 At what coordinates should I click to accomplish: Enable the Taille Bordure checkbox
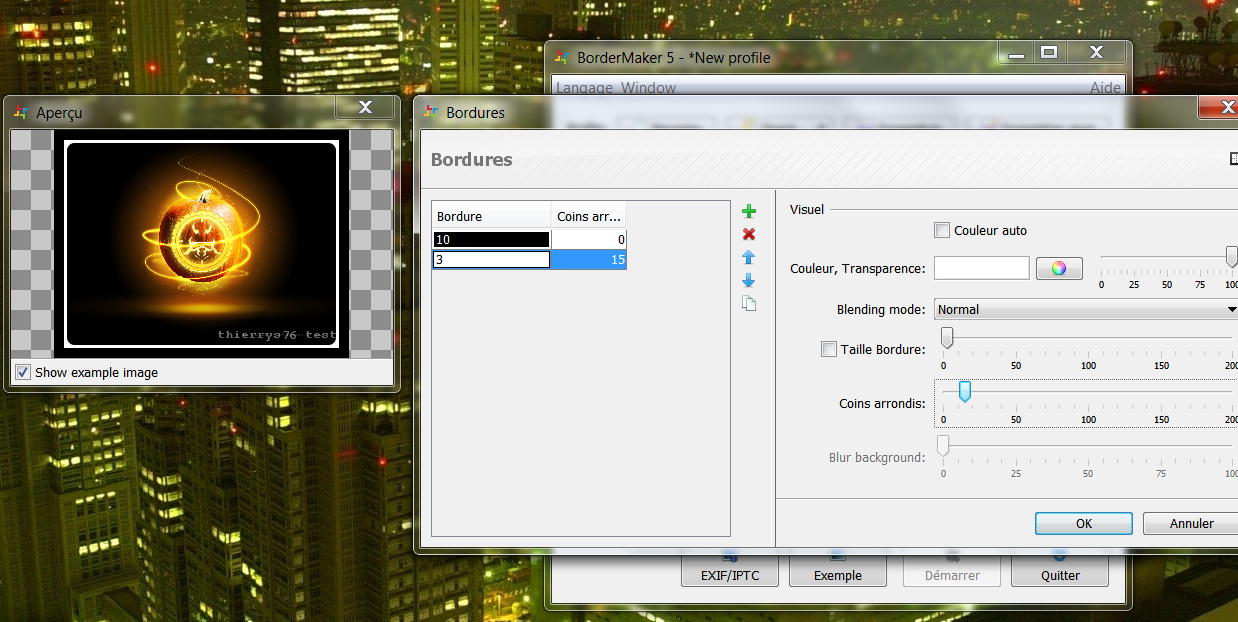[829, 349]
